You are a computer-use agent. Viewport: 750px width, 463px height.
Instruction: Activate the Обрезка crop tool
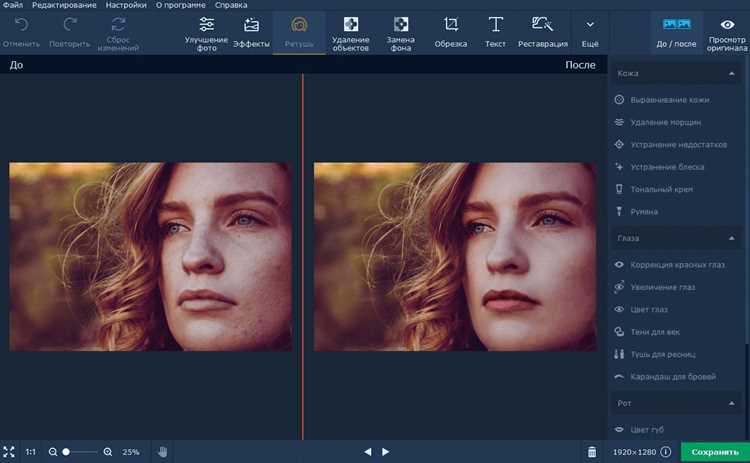pos(451,33)
